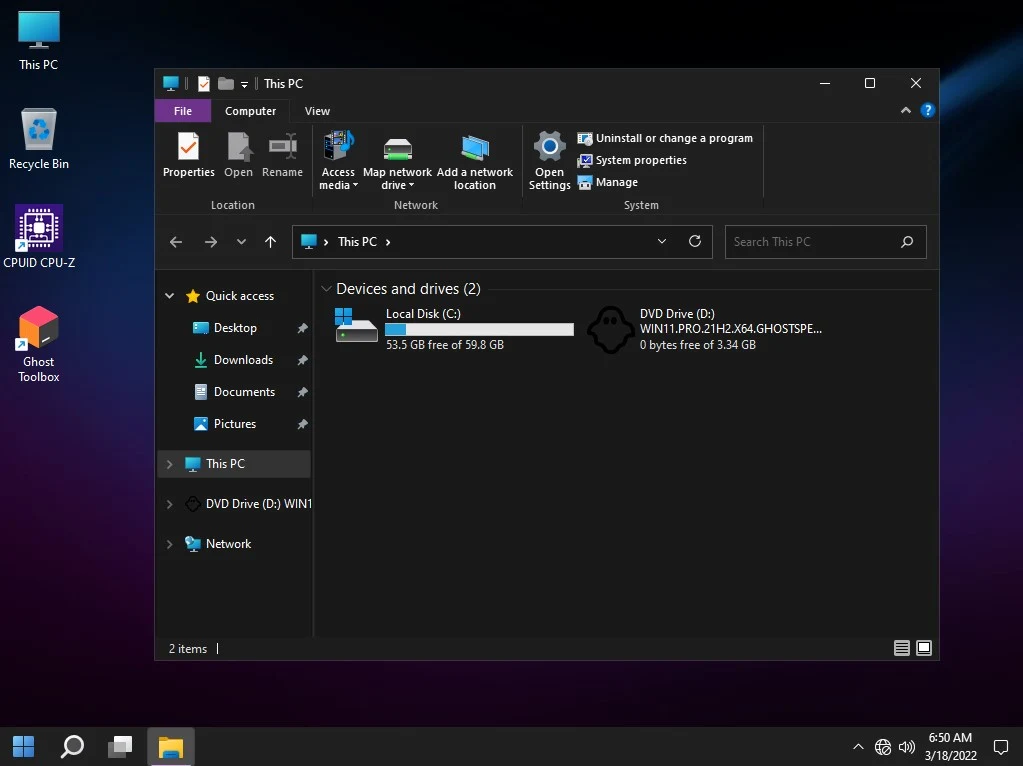The width and height of the screenshot is (1023, 766).
Task: Select the DVD Drive (D:) ghost icon
Action: 610,330
